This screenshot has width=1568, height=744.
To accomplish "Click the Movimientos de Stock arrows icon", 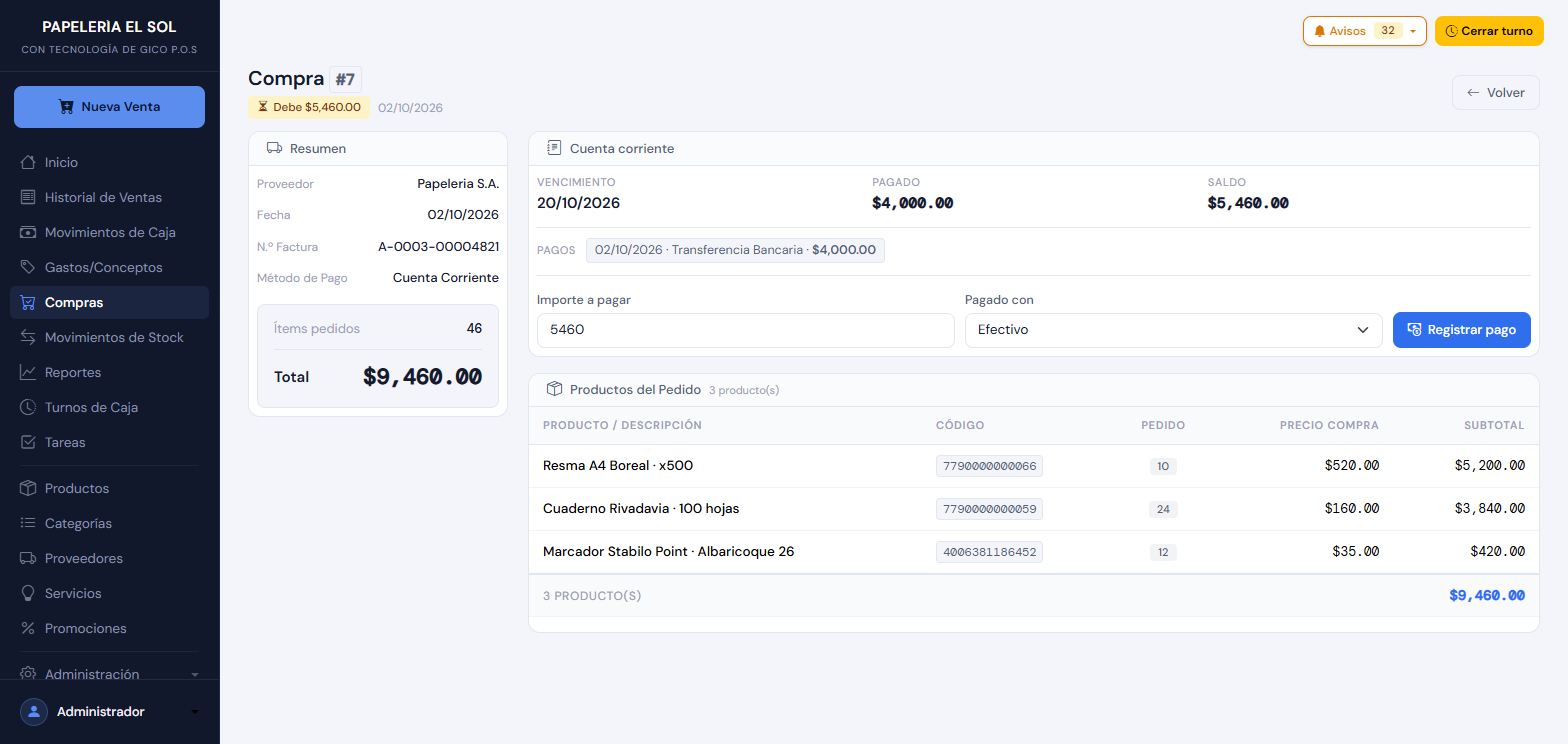I will coord(28,337).
